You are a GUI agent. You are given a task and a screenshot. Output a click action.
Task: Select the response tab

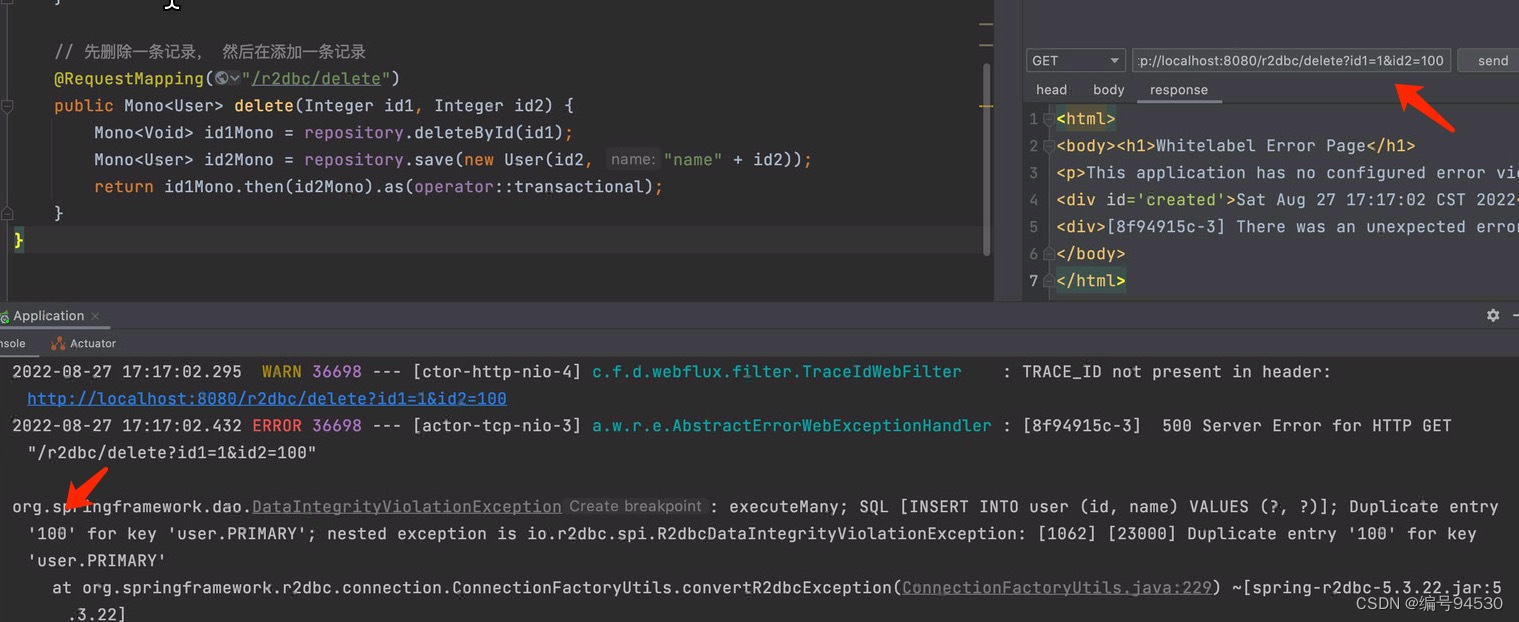click(1179, 90)
